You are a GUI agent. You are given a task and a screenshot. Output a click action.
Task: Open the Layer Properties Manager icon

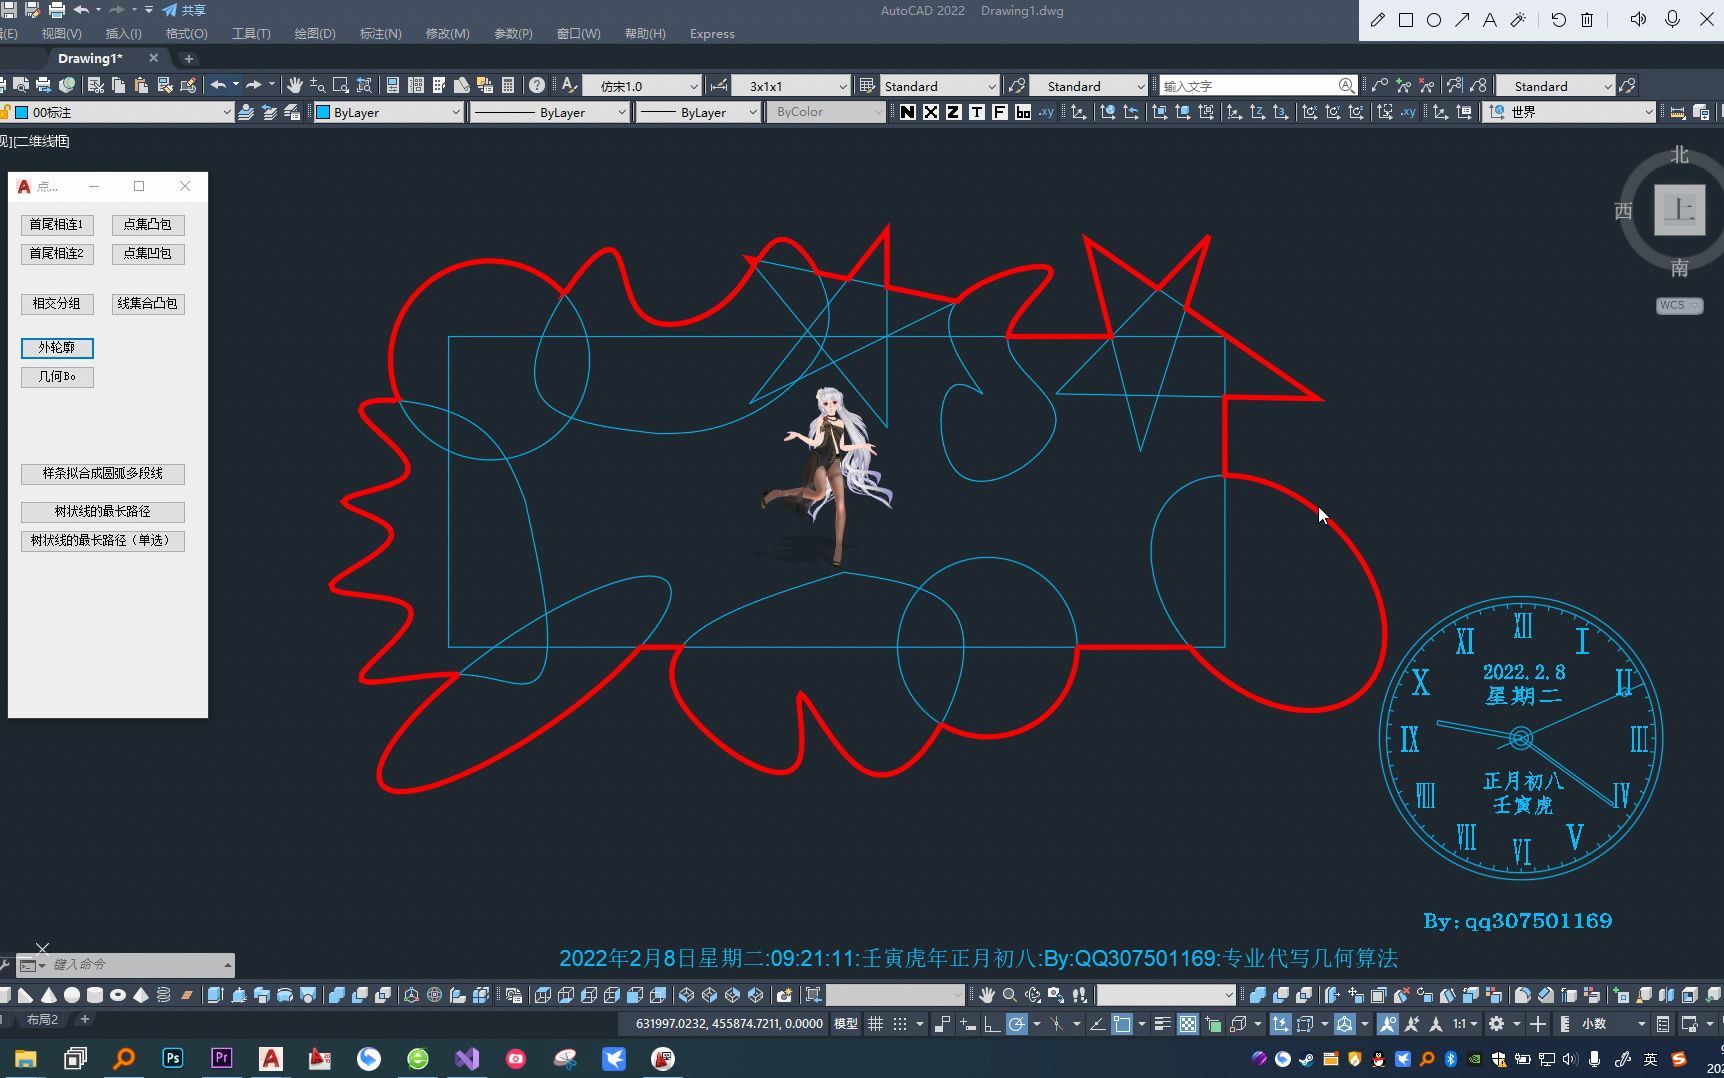392,86
